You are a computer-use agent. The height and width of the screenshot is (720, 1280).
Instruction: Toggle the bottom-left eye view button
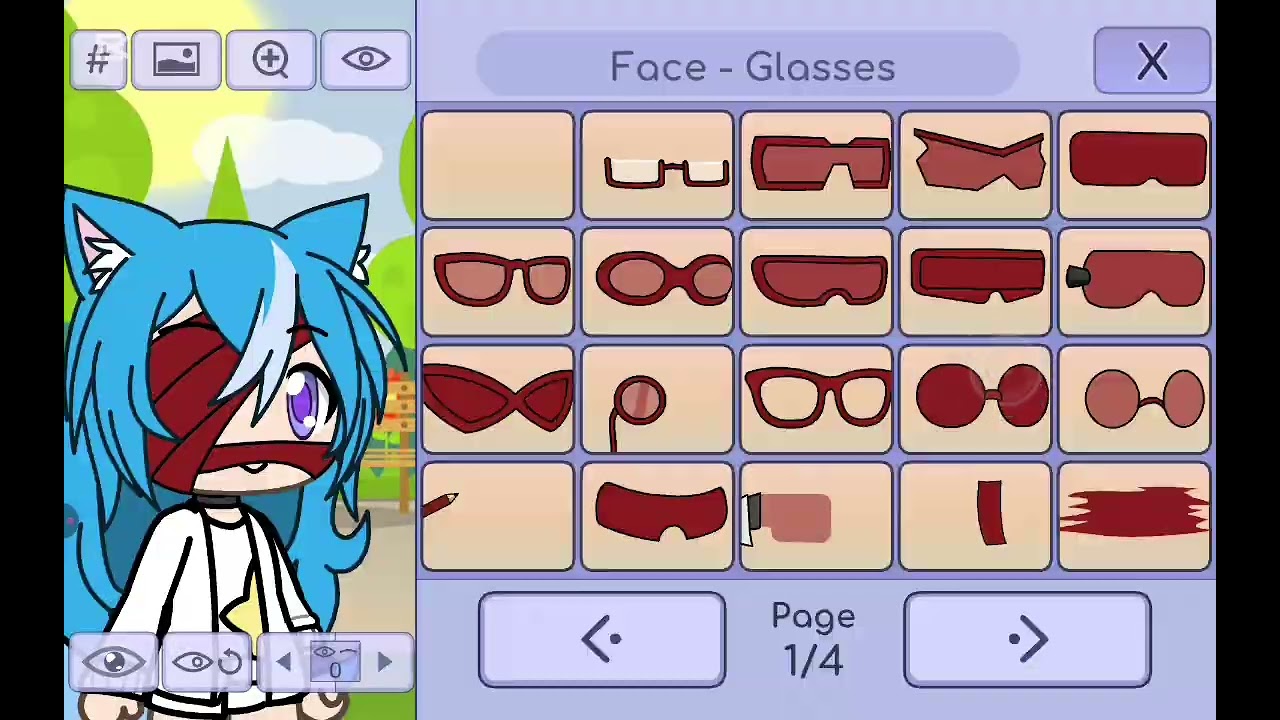pos(113,662)
